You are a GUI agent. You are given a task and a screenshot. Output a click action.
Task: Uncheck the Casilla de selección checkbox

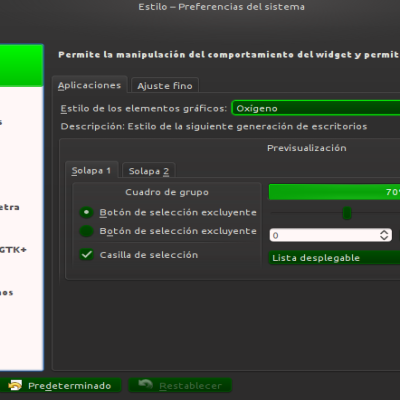point(86,255)
